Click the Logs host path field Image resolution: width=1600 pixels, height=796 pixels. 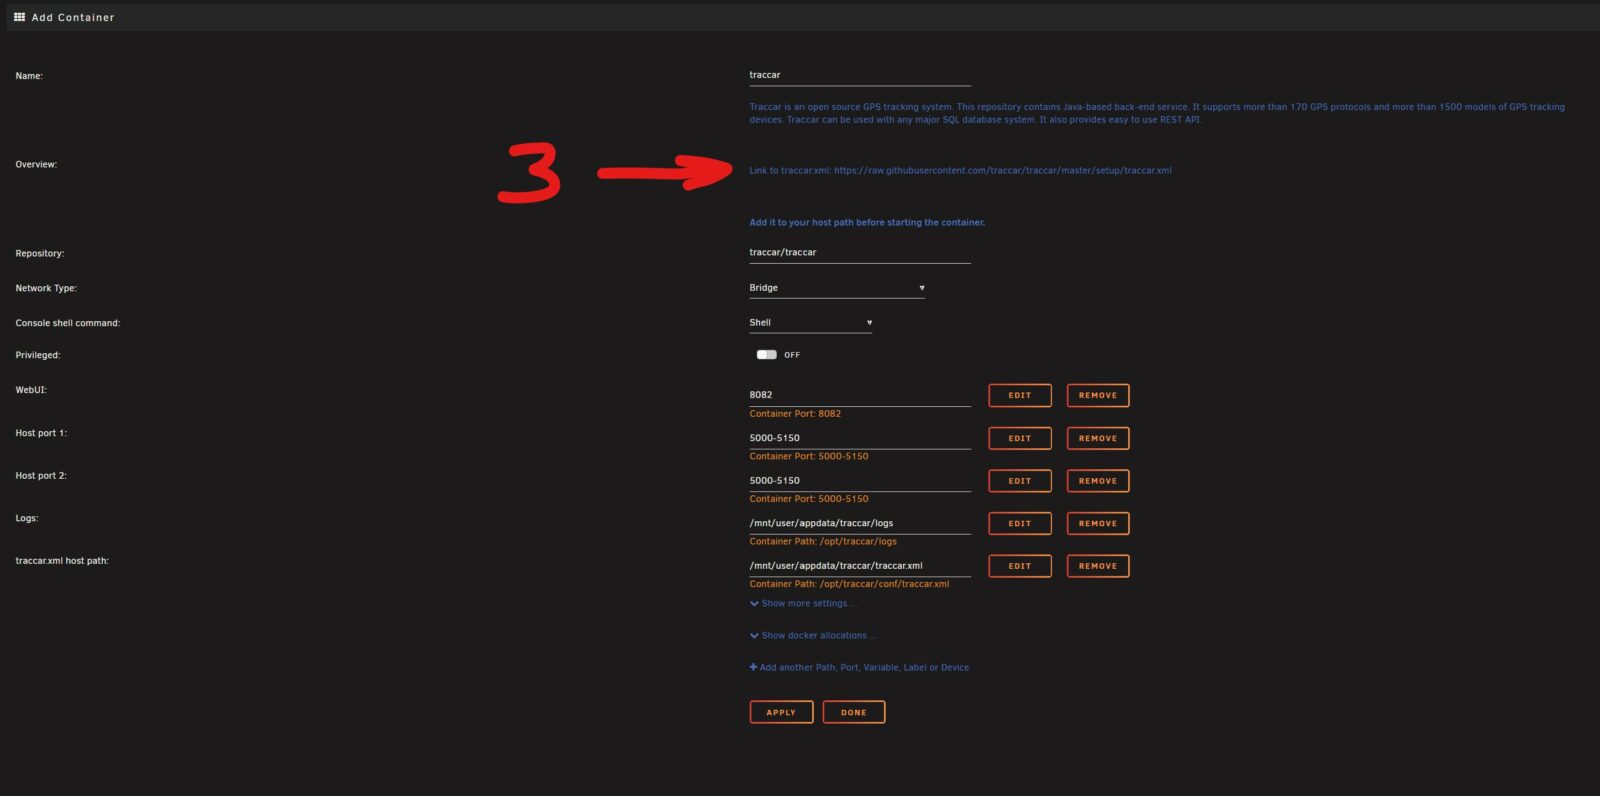pyautogui.click(x=859, y=524)
